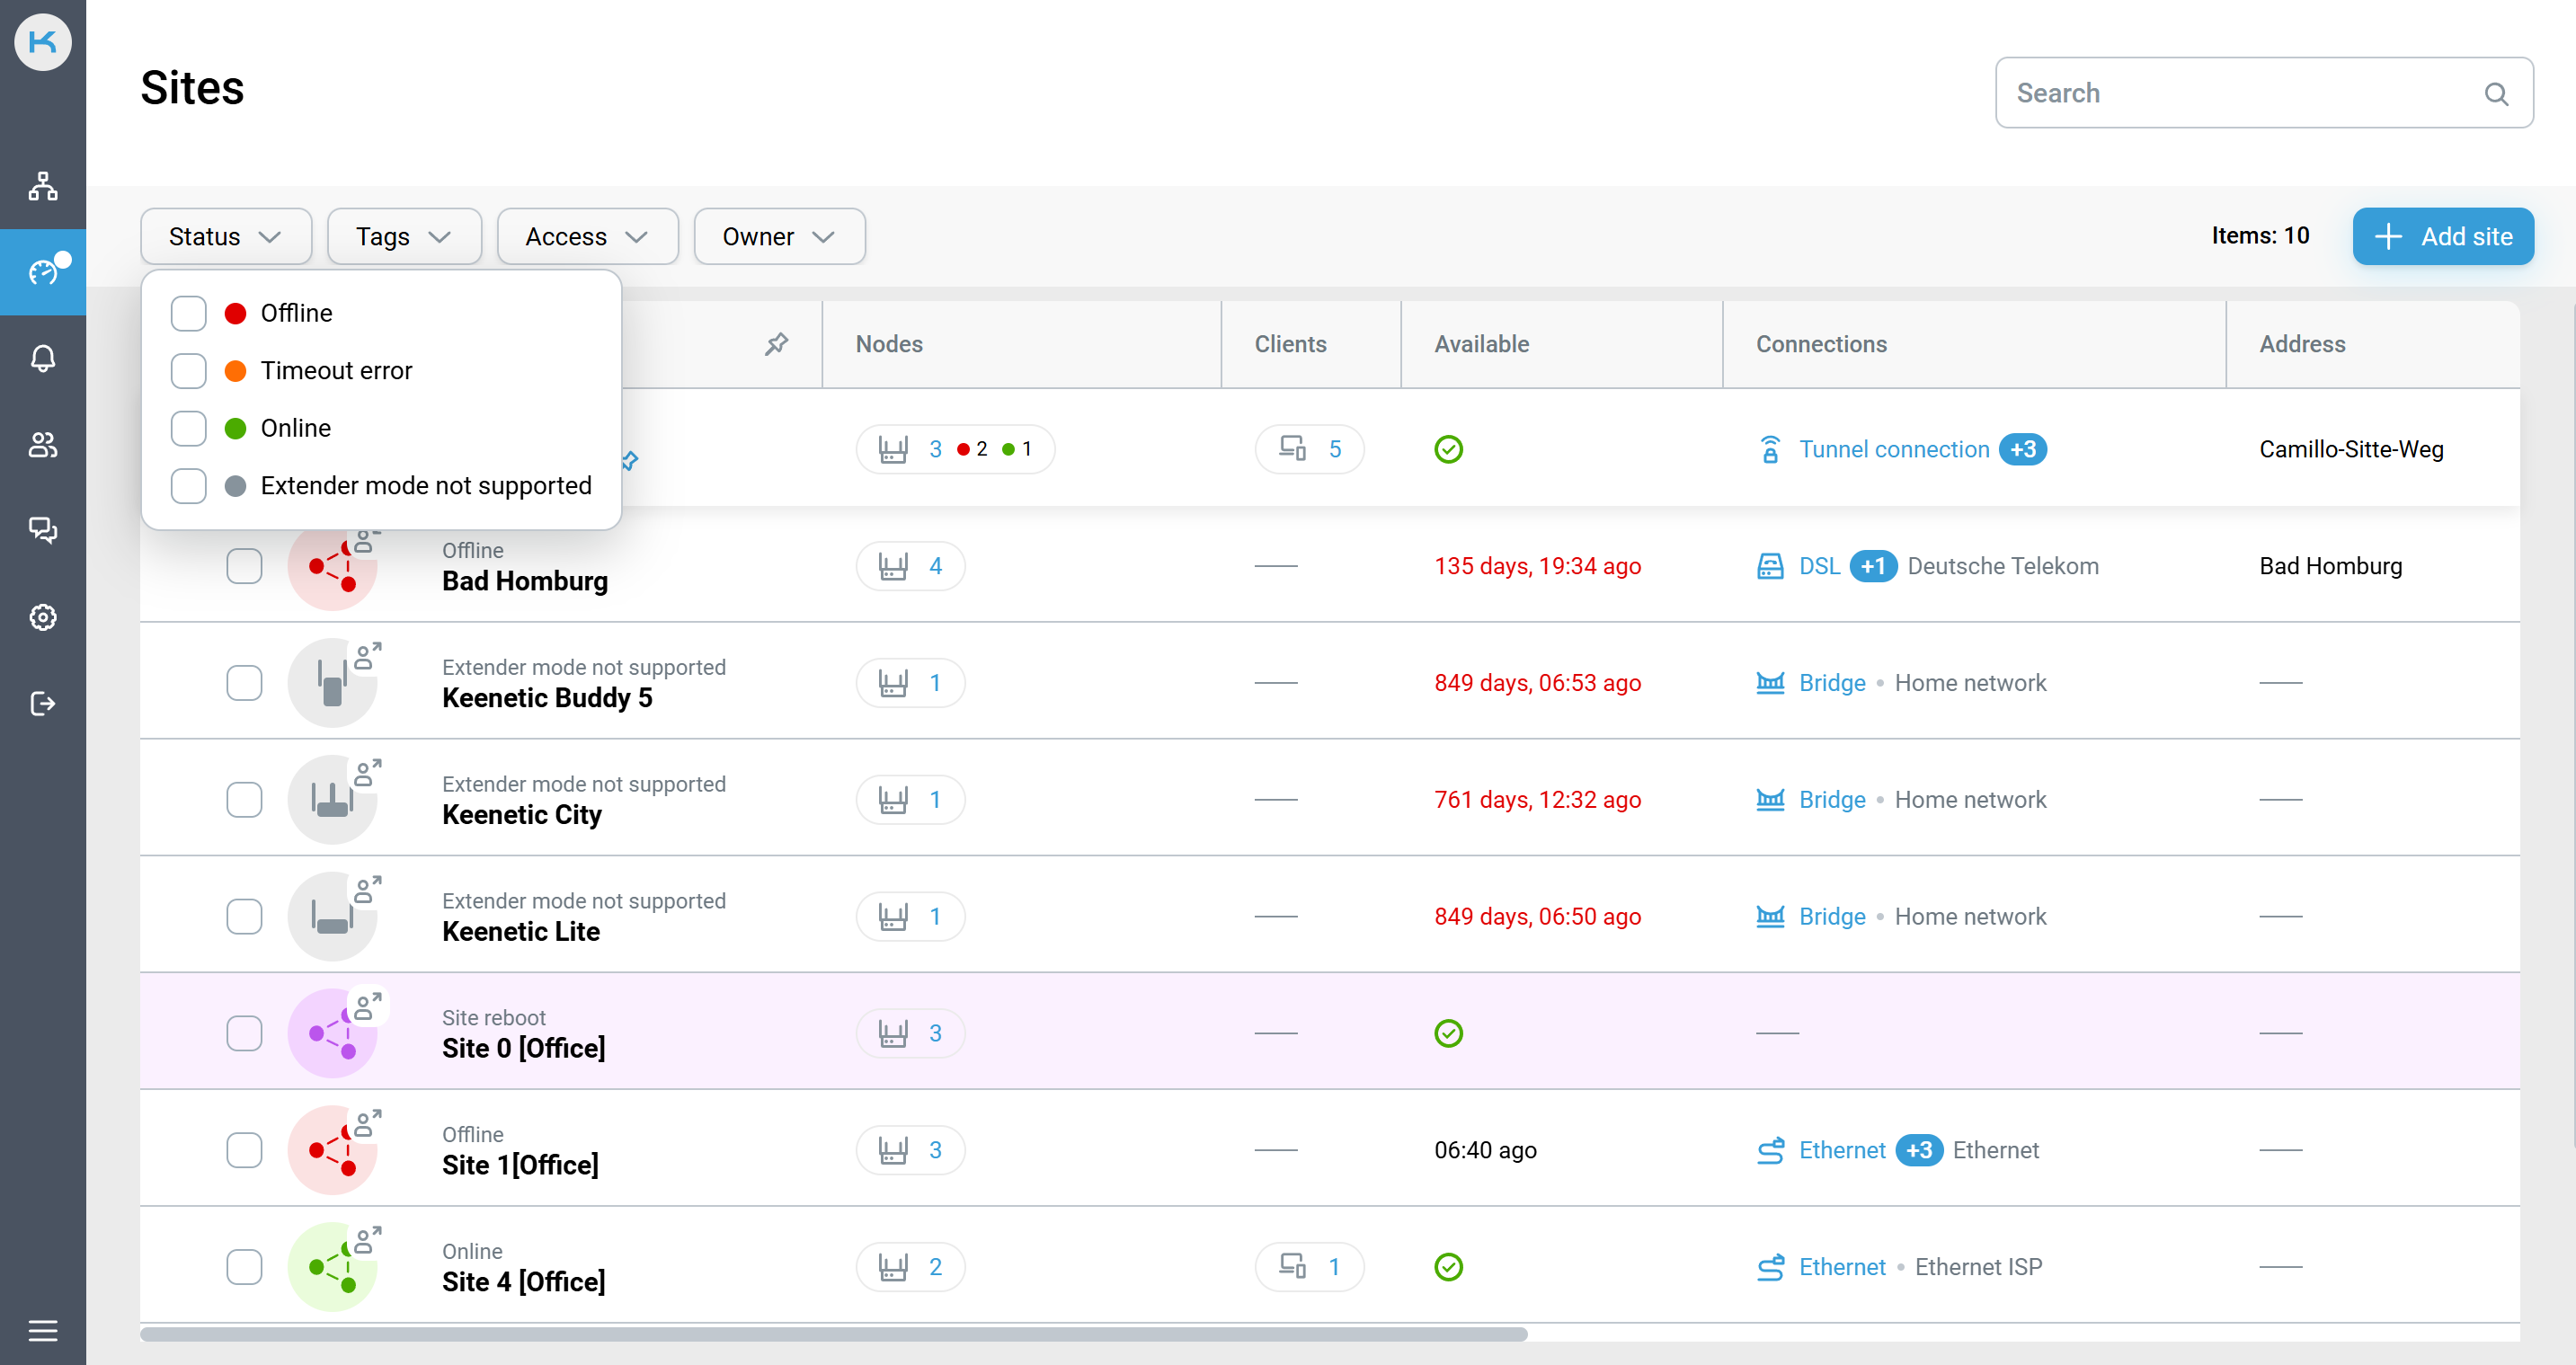Image resolution: width=2576 pixels, height=1365 pixels.
Task: Select the checkbox for Bad Homburg site
Action: [x=244, y=566]
